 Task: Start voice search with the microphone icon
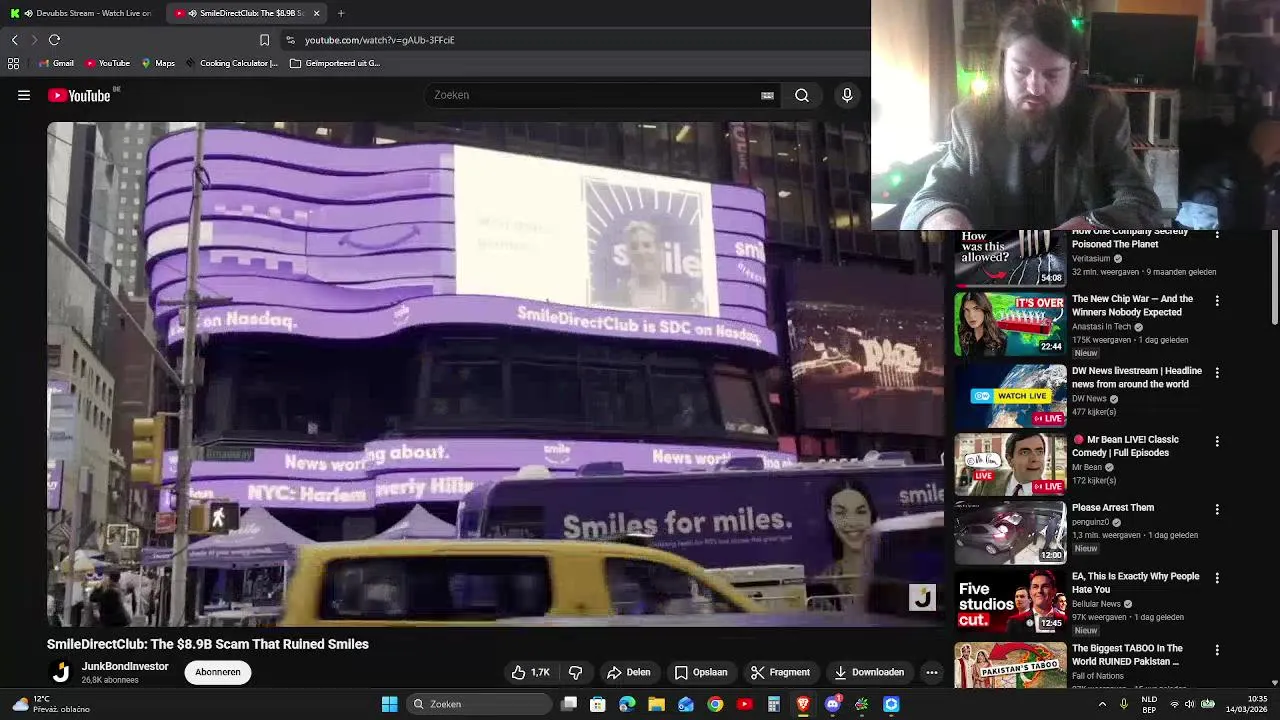pos(847,95)
